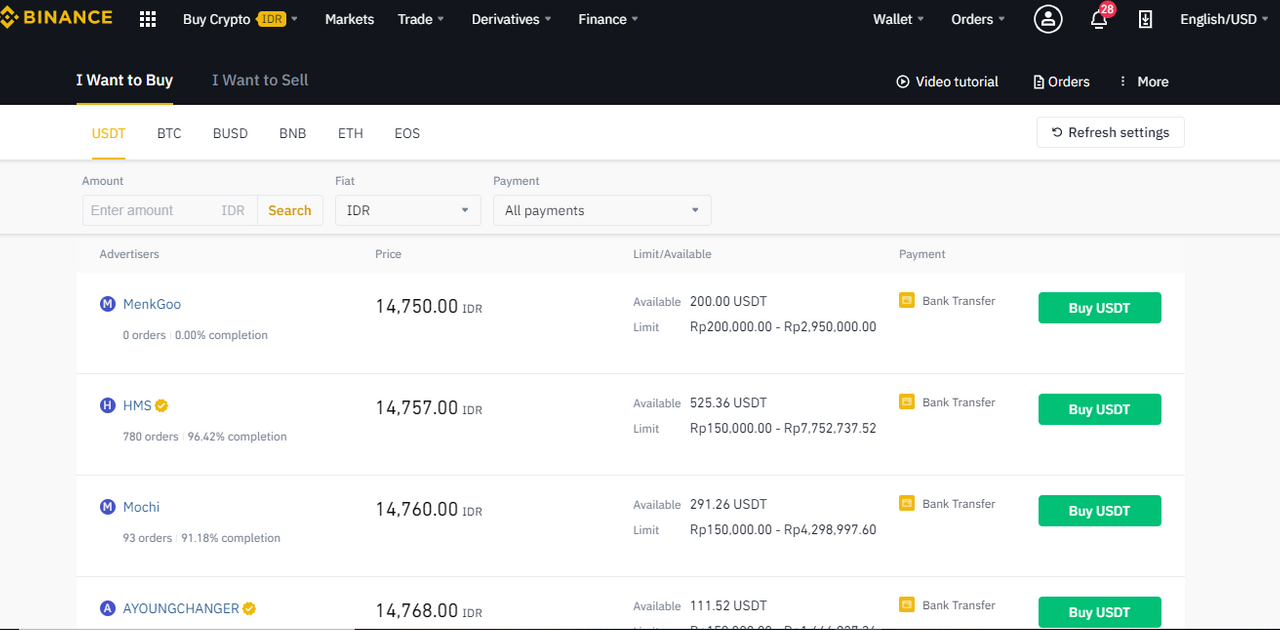Open HMS advertiser profile link

coord(137,405)
